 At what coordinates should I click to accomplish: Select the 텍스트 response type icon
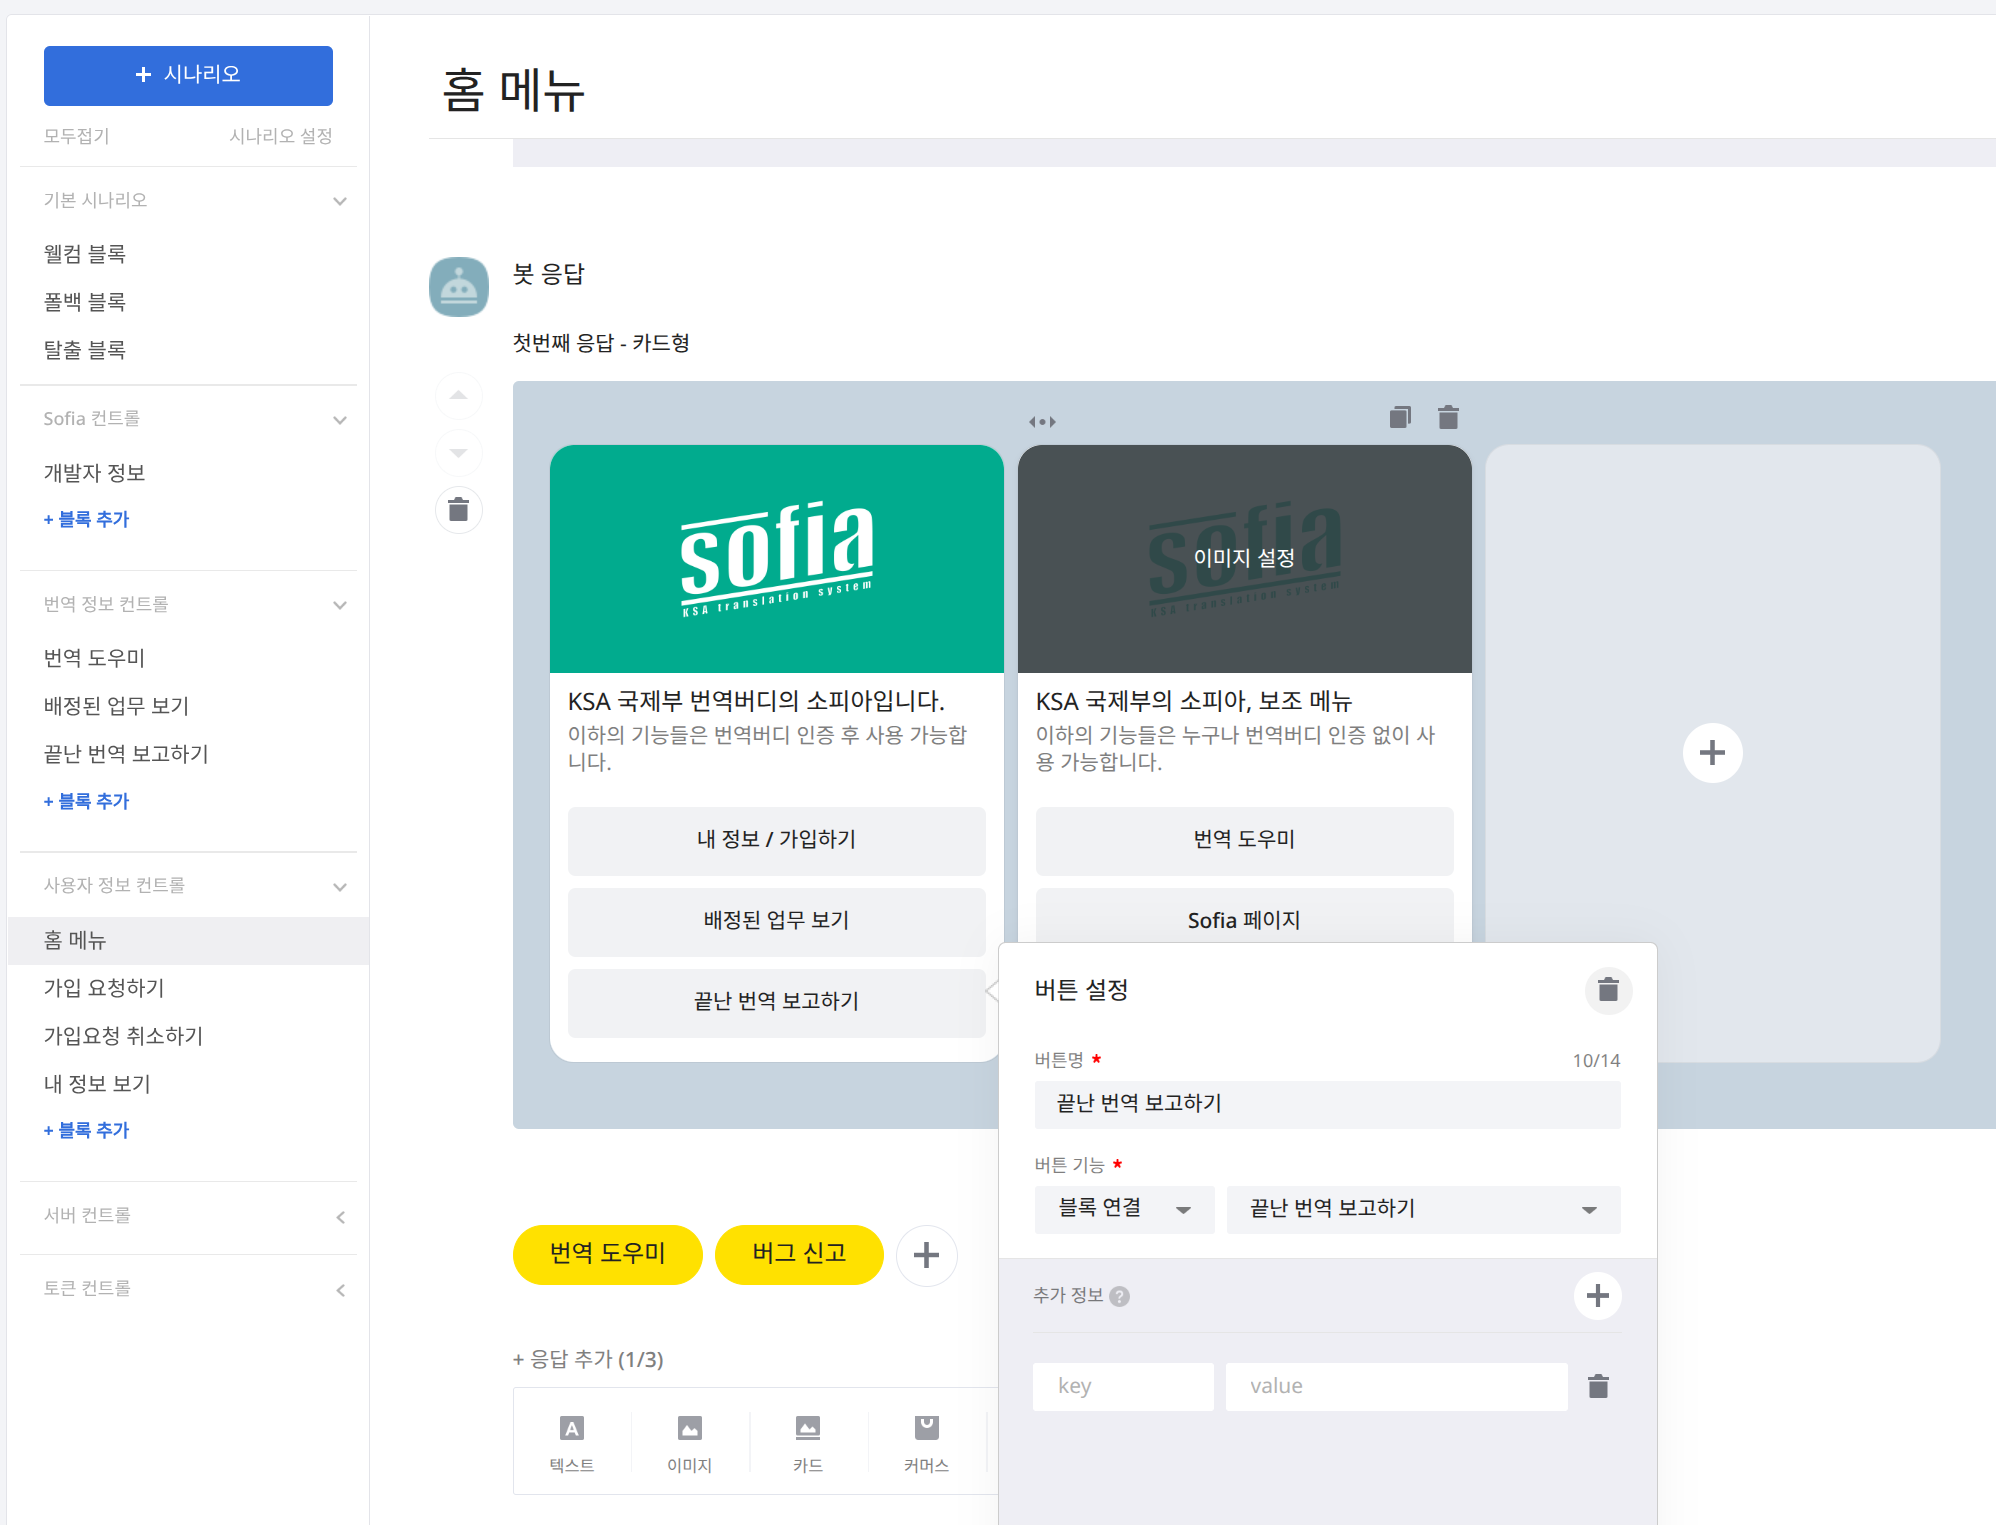click(x=571, y=1440)
